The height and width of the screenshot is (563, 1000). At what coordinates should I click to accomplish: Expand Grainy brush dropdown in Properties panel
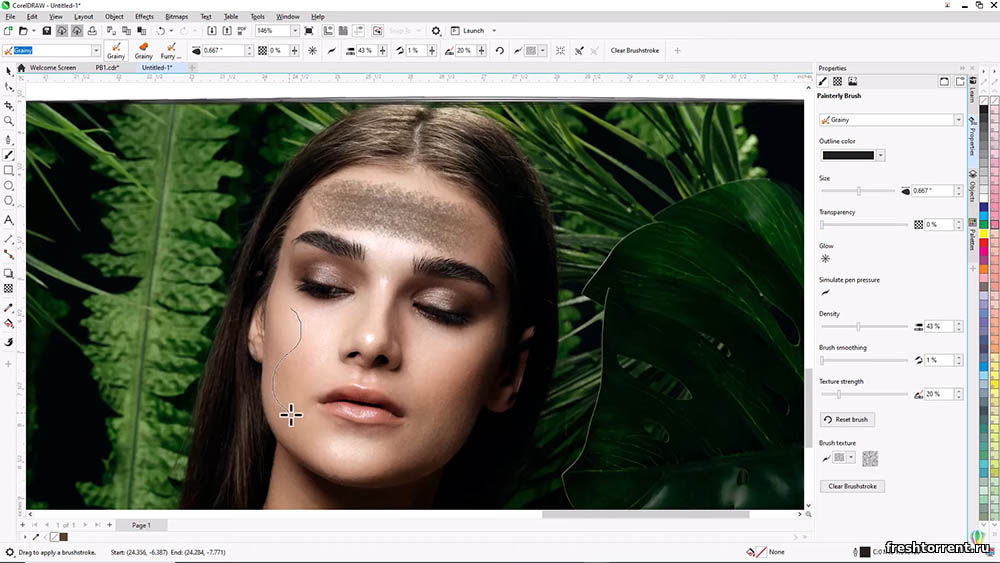click(x=958, y=120)
